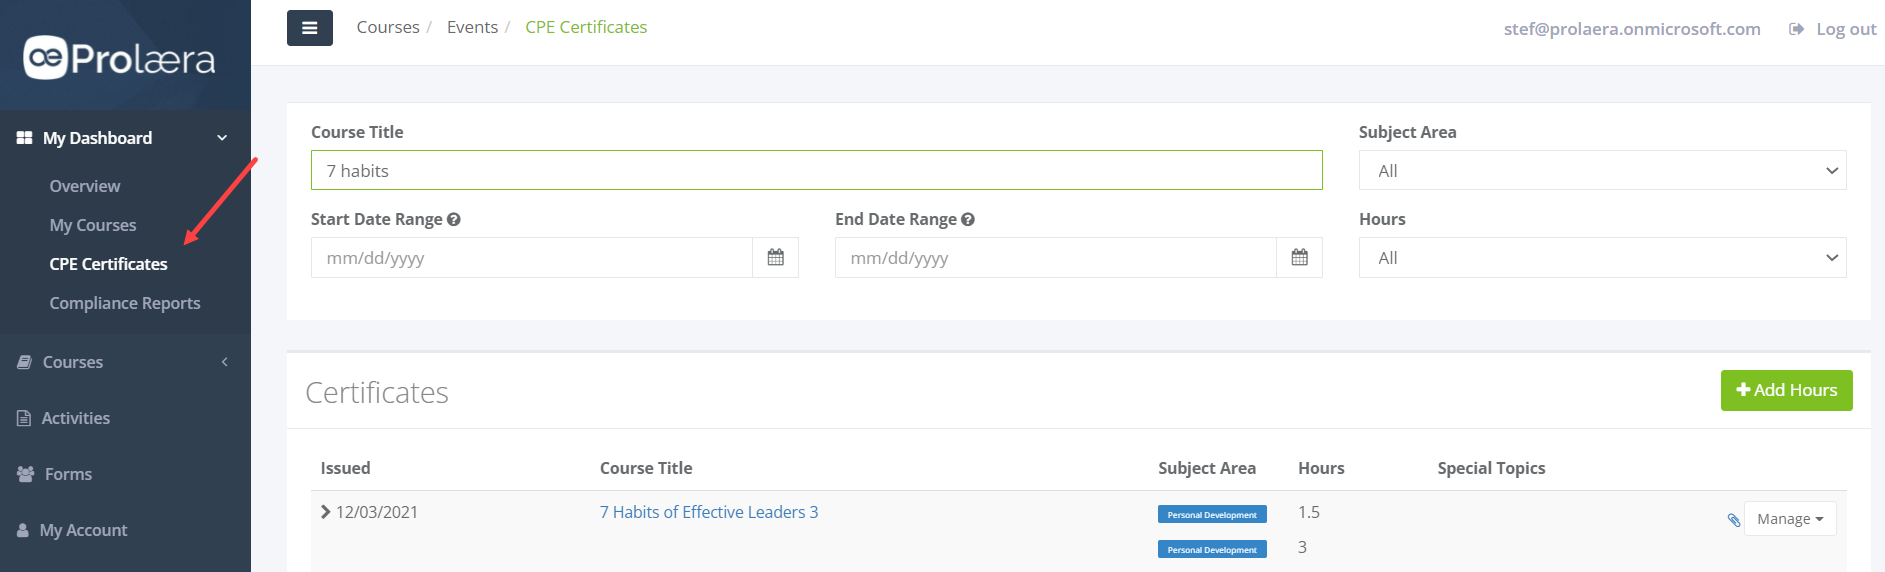Click the Prolaera logo
The width and height of the screenshot is (1885, 572).
(x=119, y=58)
